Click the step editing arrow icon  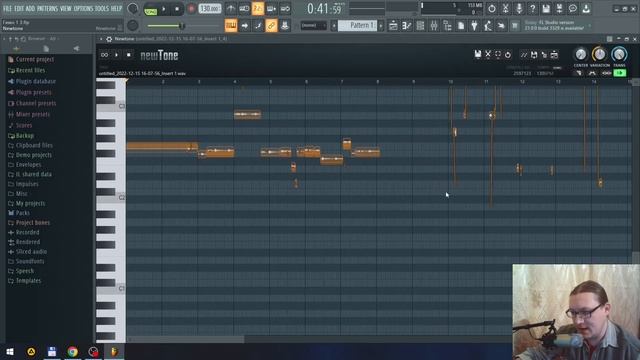244,26
